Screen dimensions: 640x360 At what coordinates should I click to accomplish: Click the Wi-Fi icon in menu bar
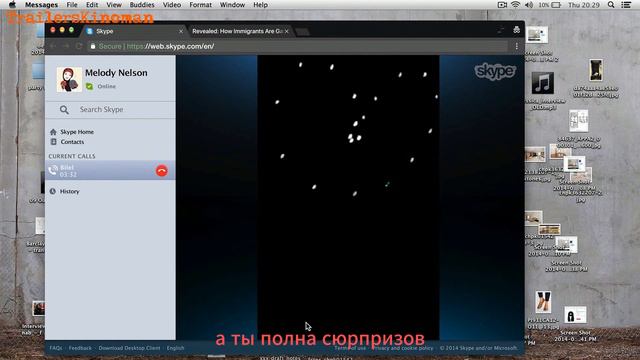(516, 5)
